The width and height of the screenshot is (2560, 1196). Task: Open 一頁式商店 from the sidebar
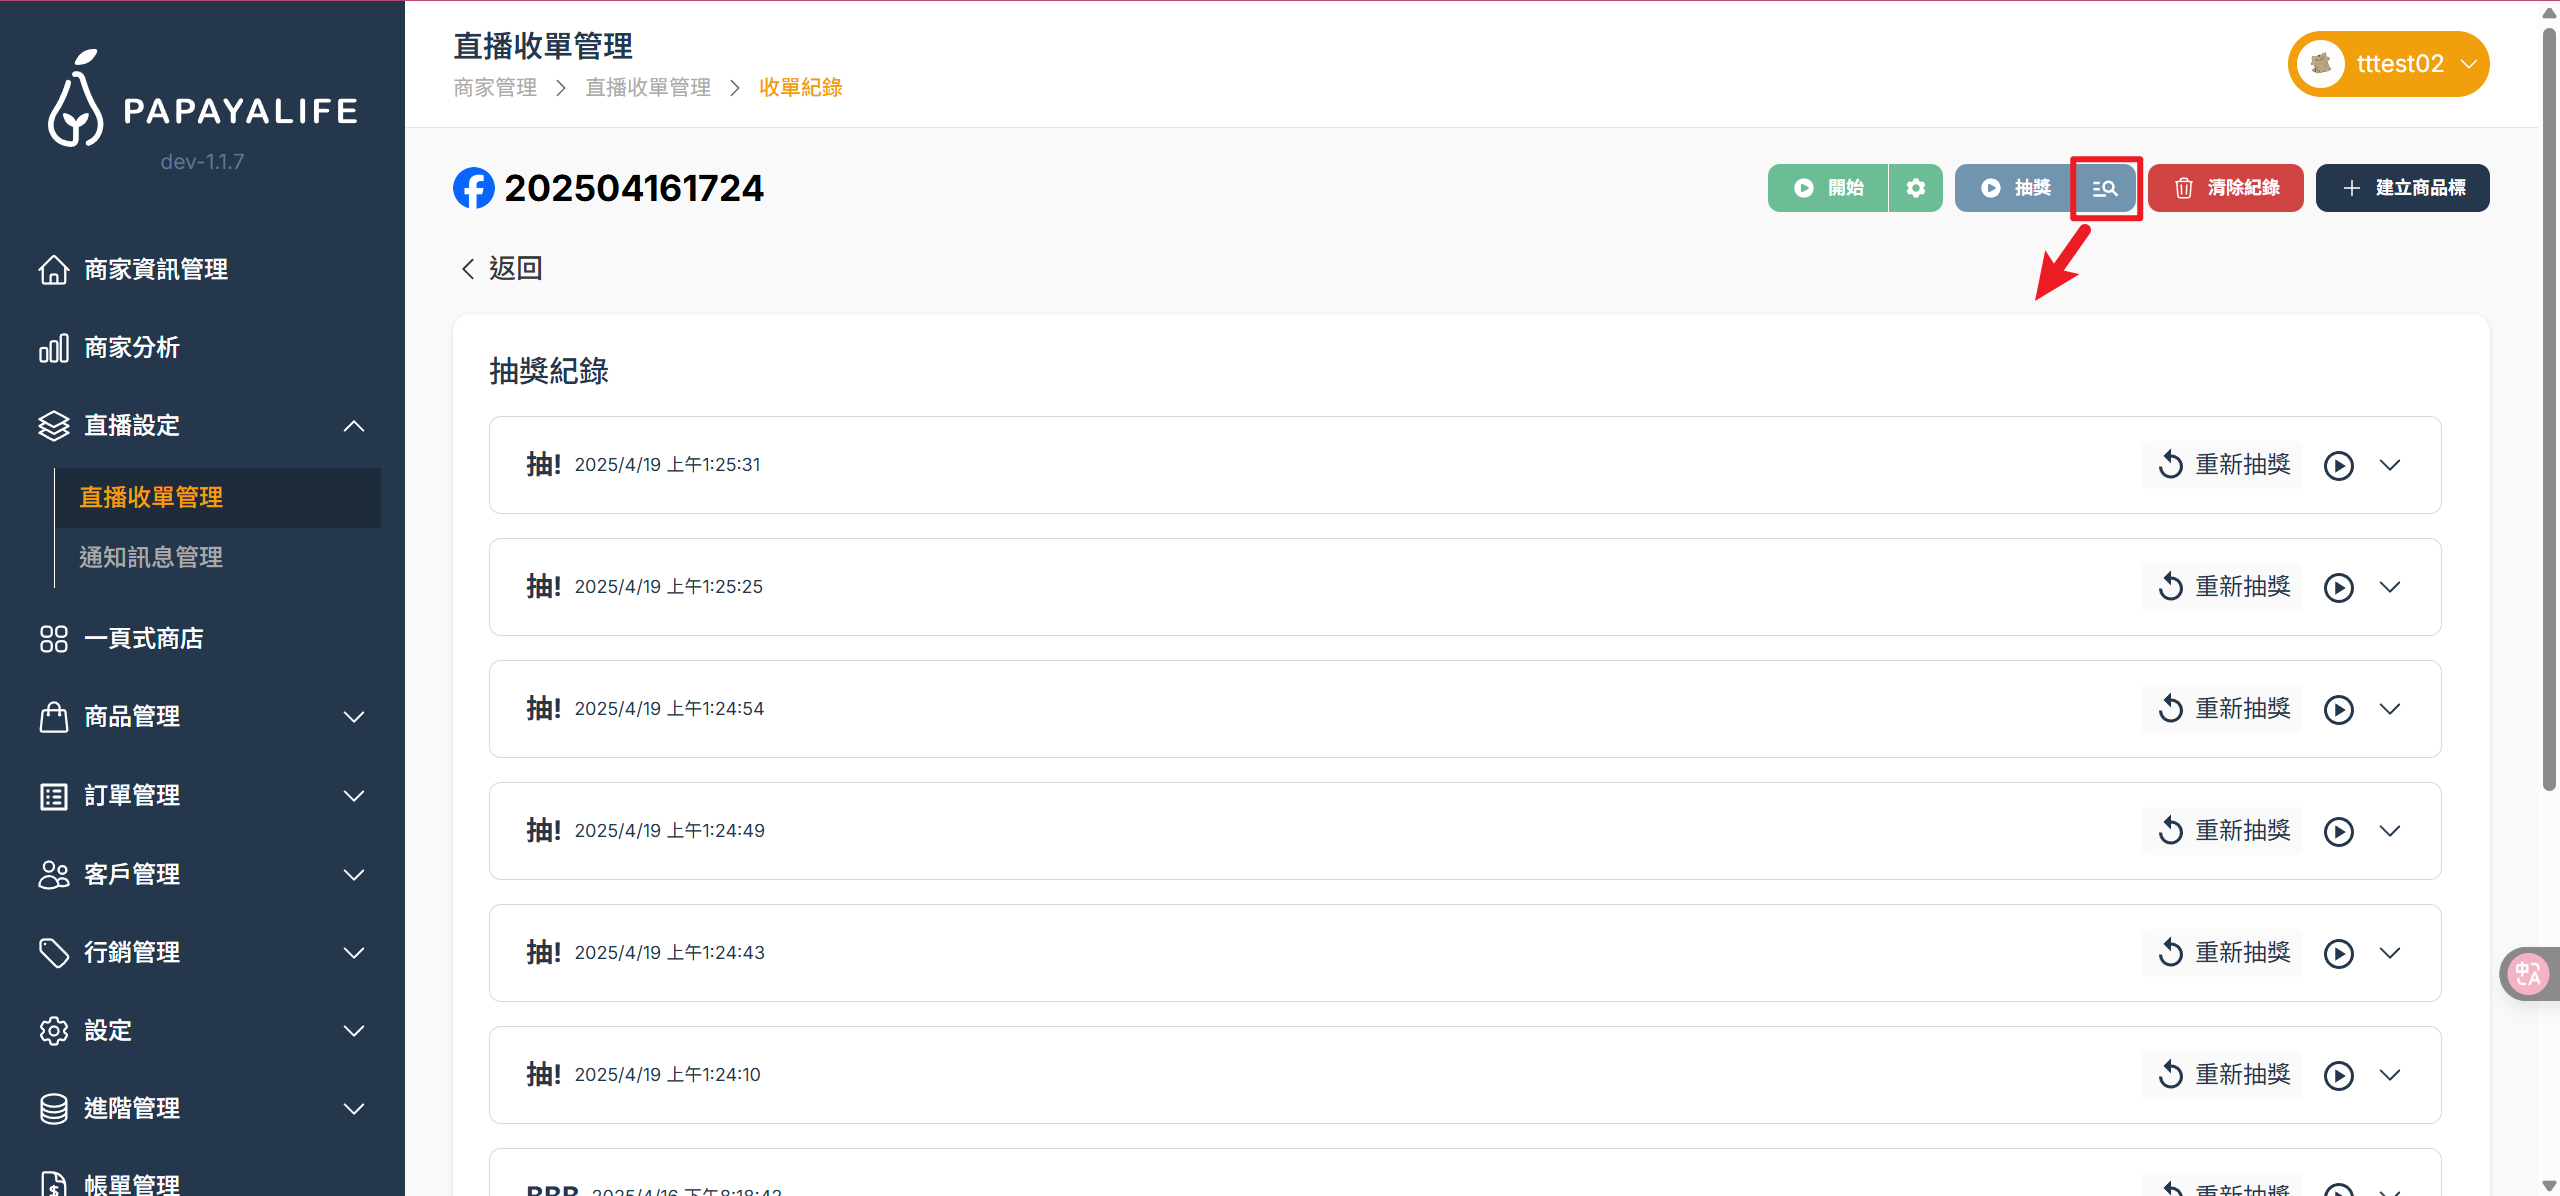(144, 639)
